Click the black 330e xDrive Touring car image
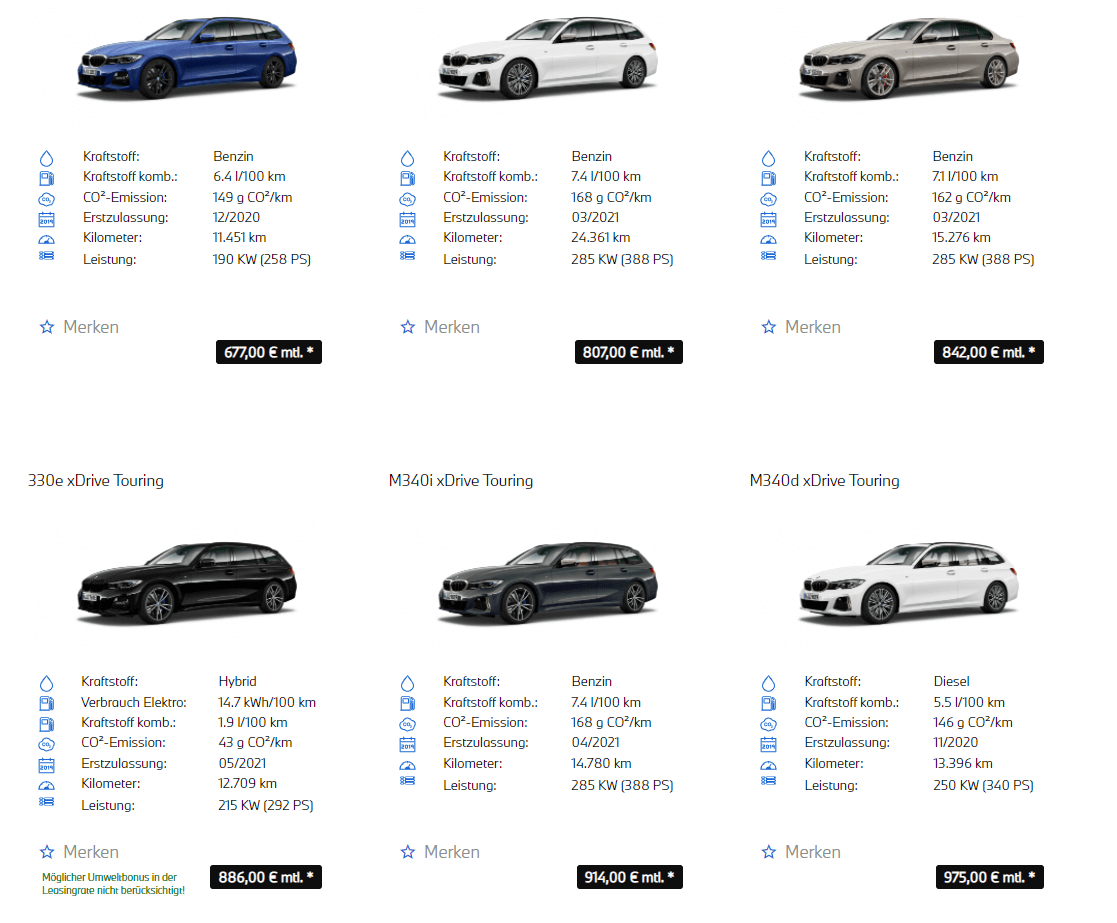The width and height of the screenshot is (1117, 923). pyautogui.click(x=187, y=584)
